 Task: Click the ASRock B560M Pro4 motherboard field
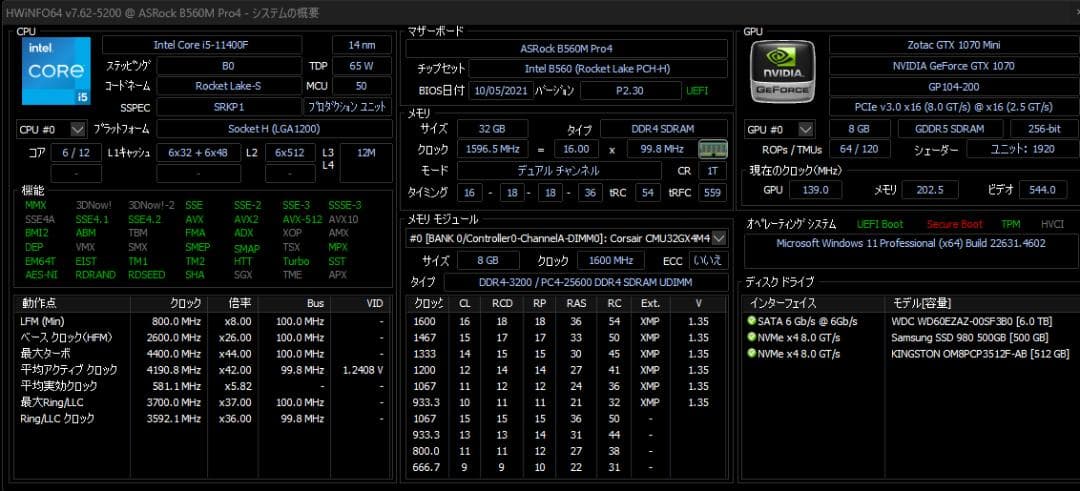click(566, 49)
